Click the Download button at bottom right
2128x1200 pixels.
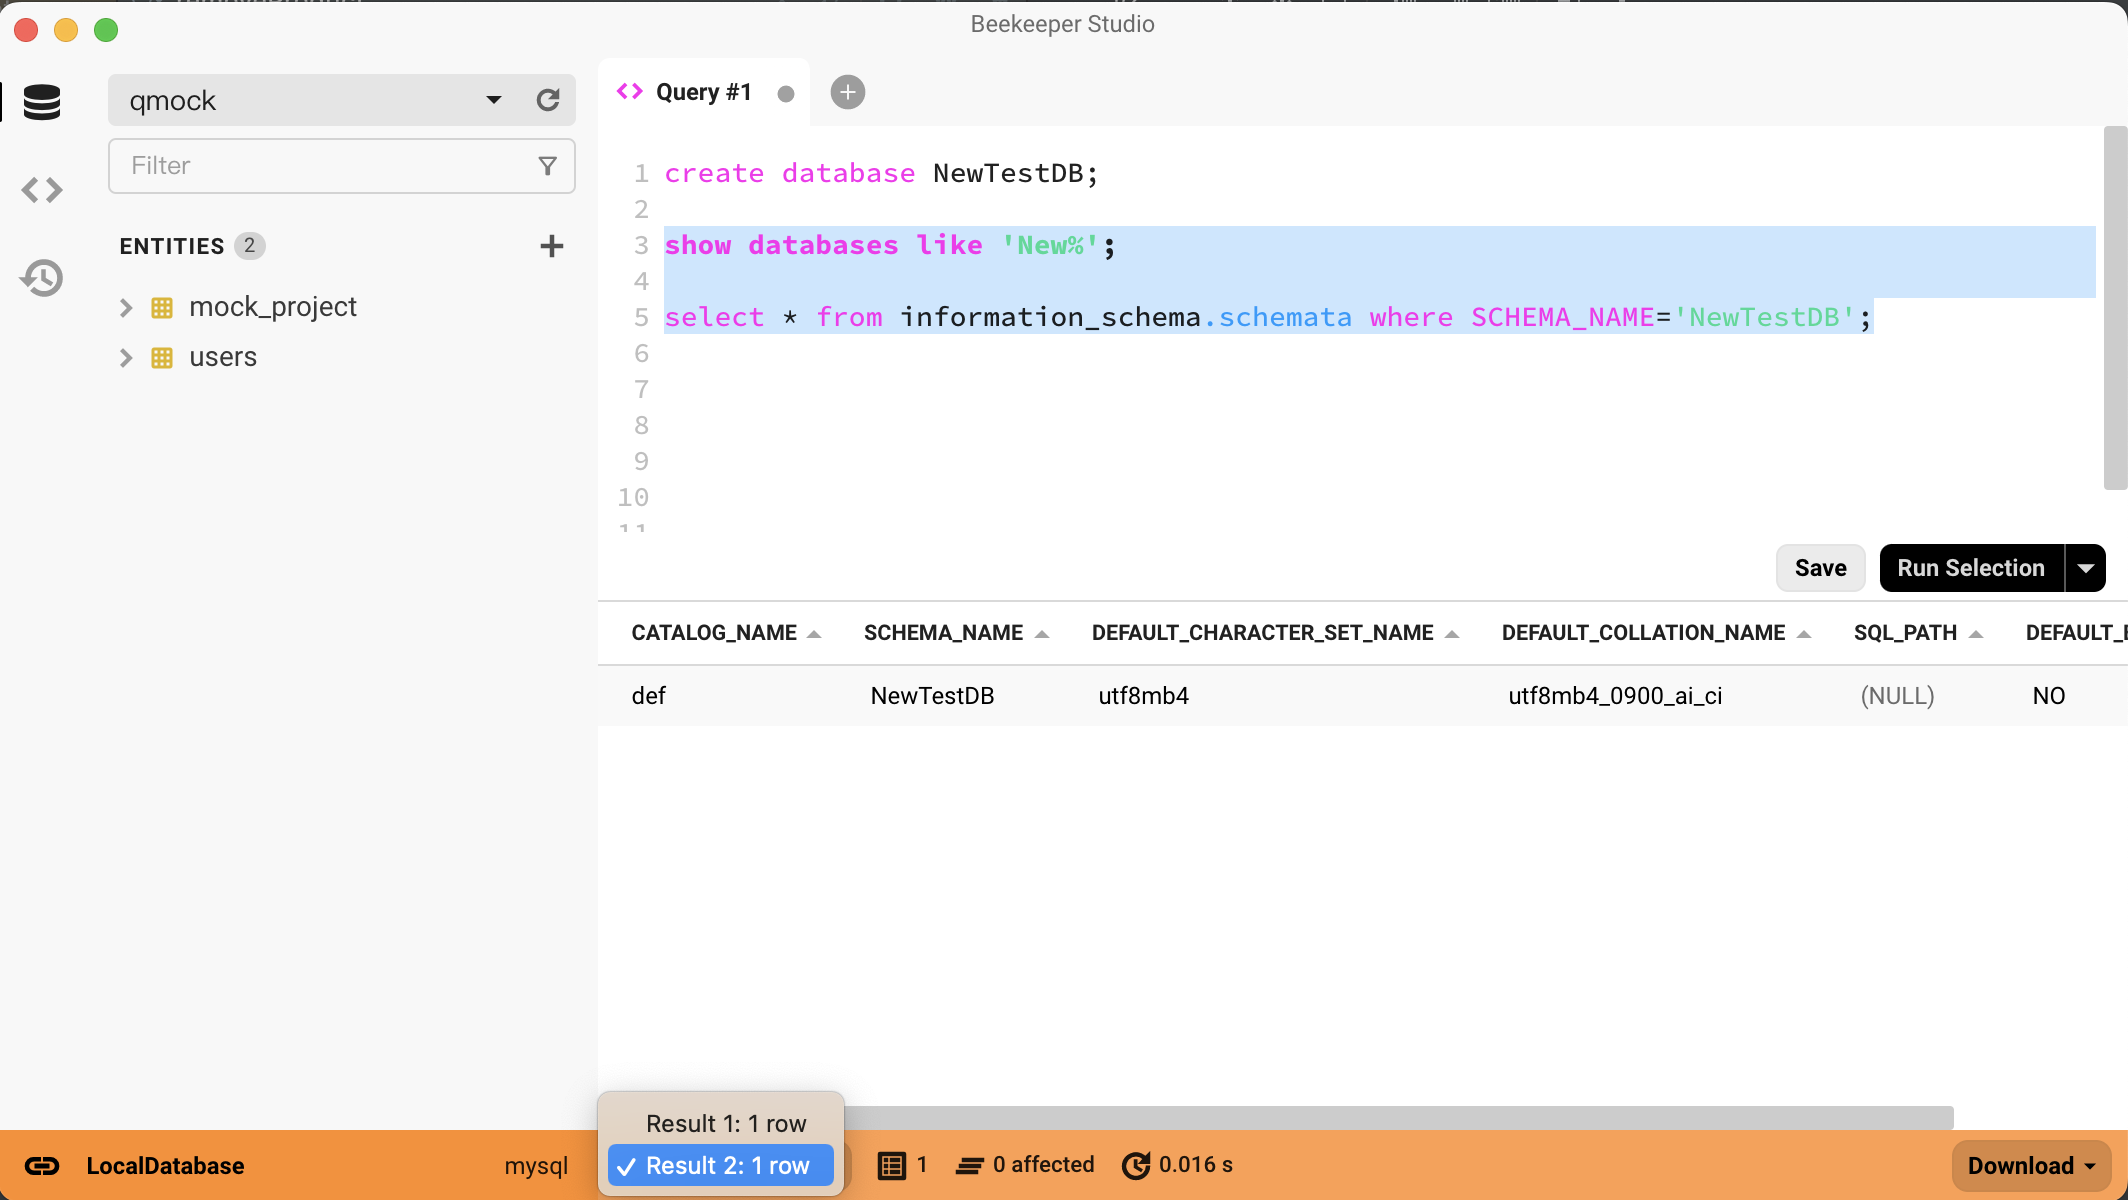pyautogui.click(x=2030, y=1166)
